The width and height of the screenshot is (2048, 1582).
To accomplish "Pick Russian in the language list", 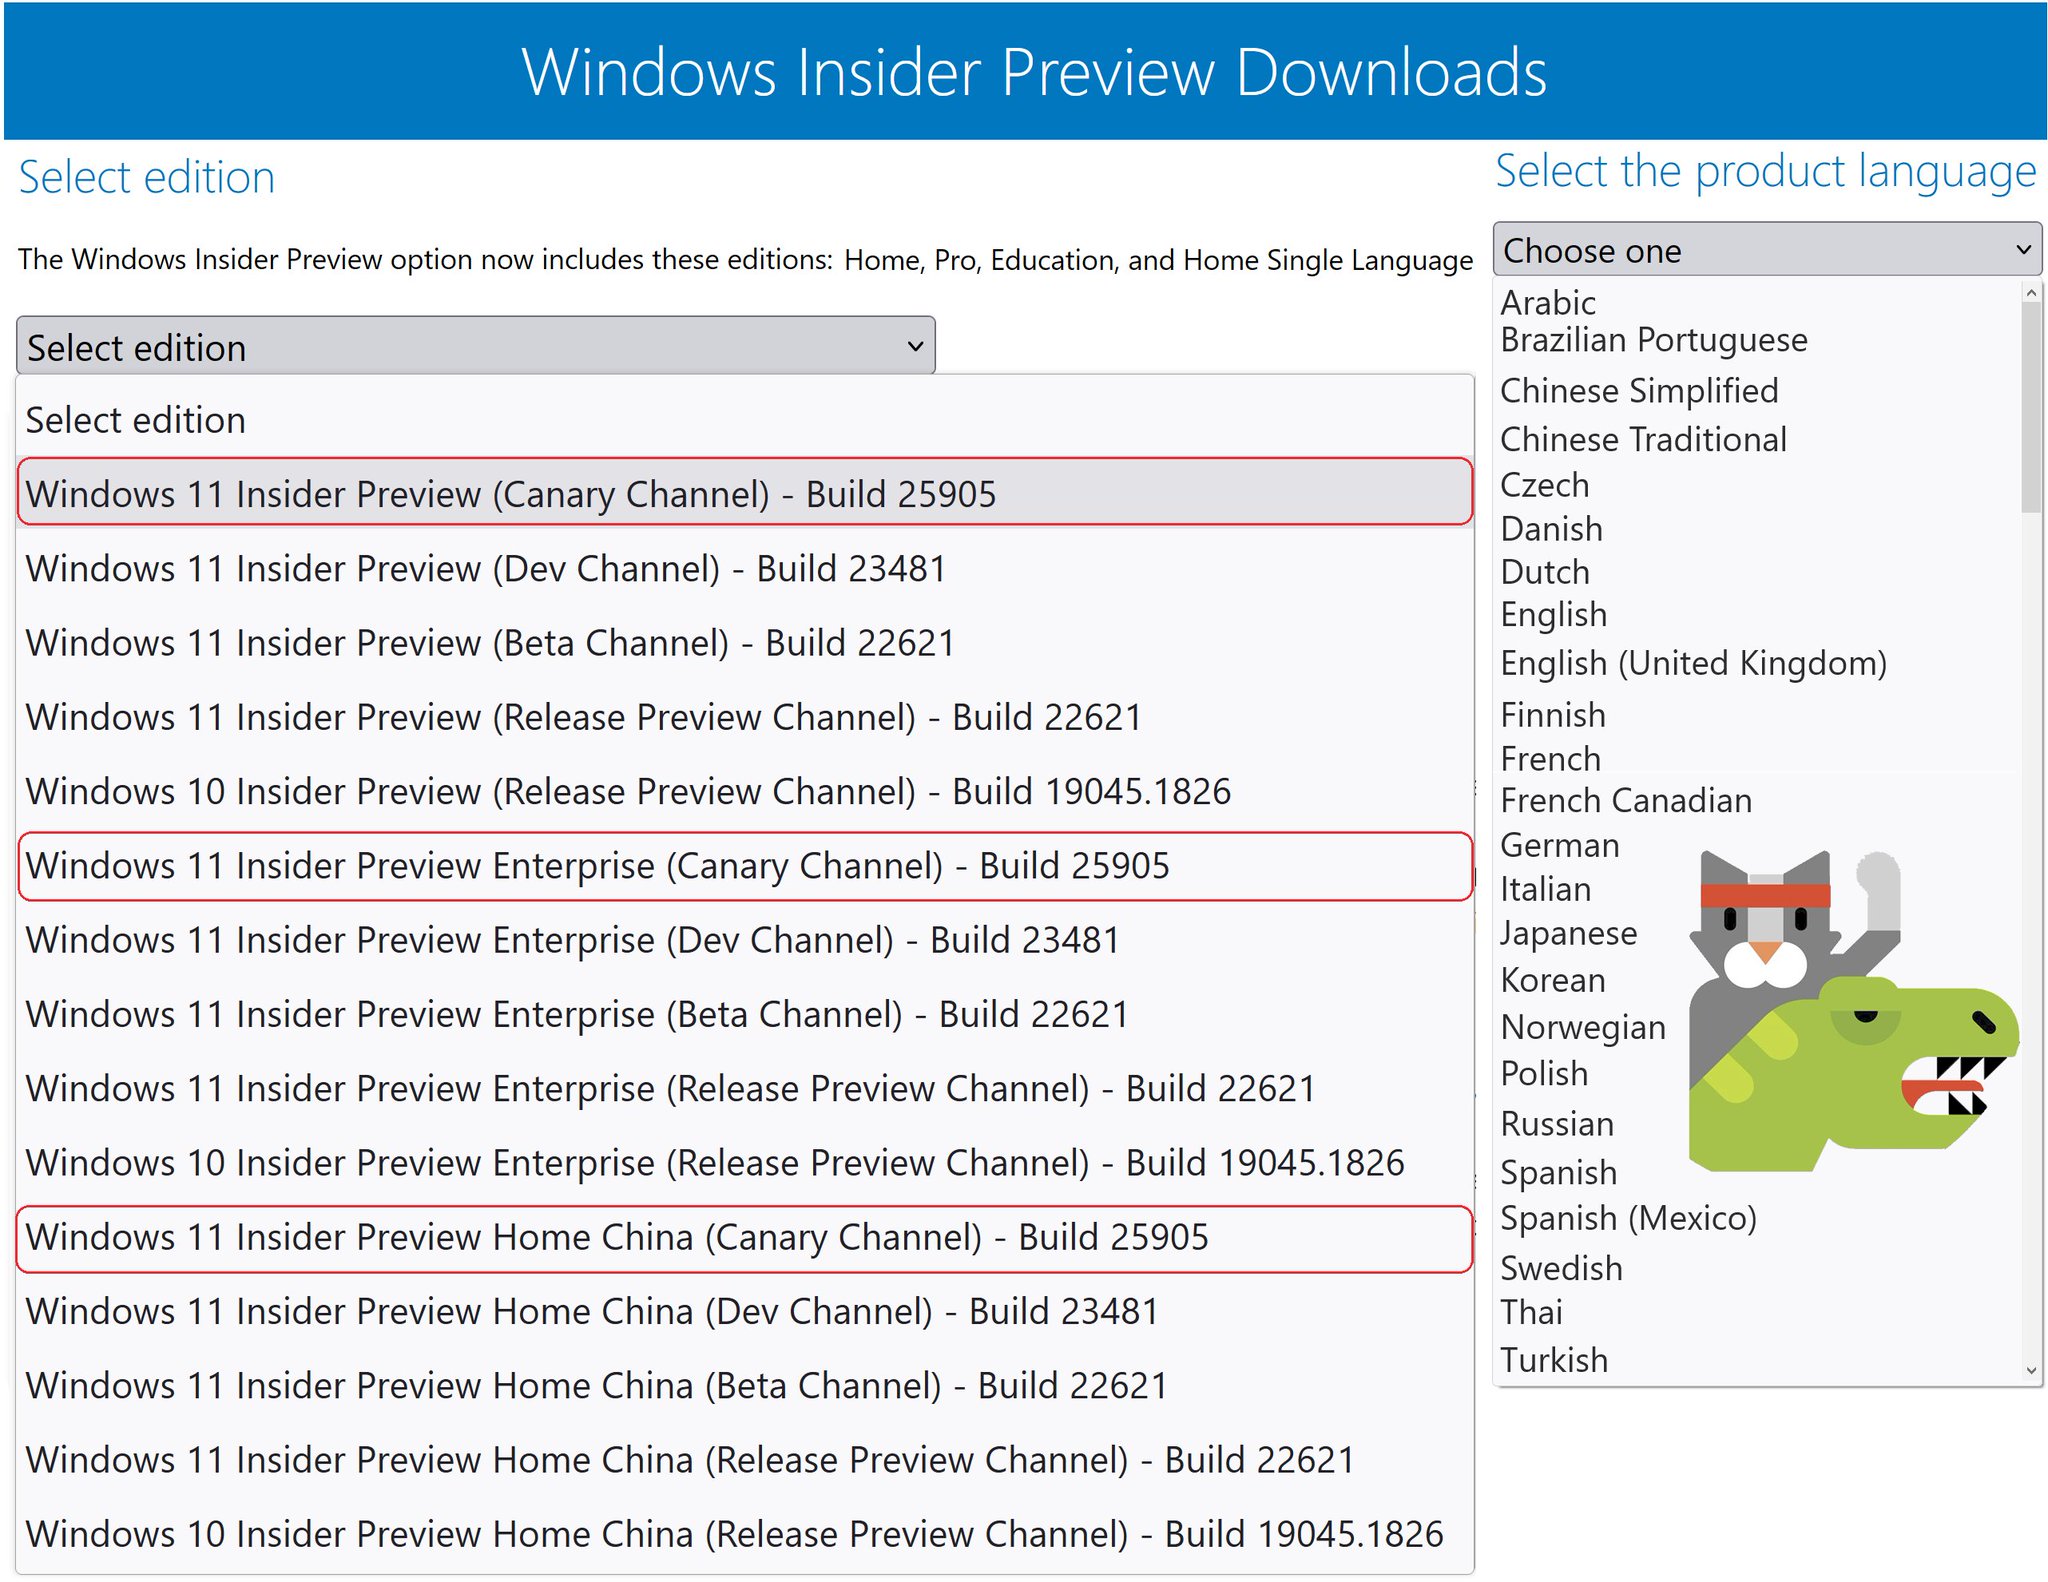I will (1557, 1124).
